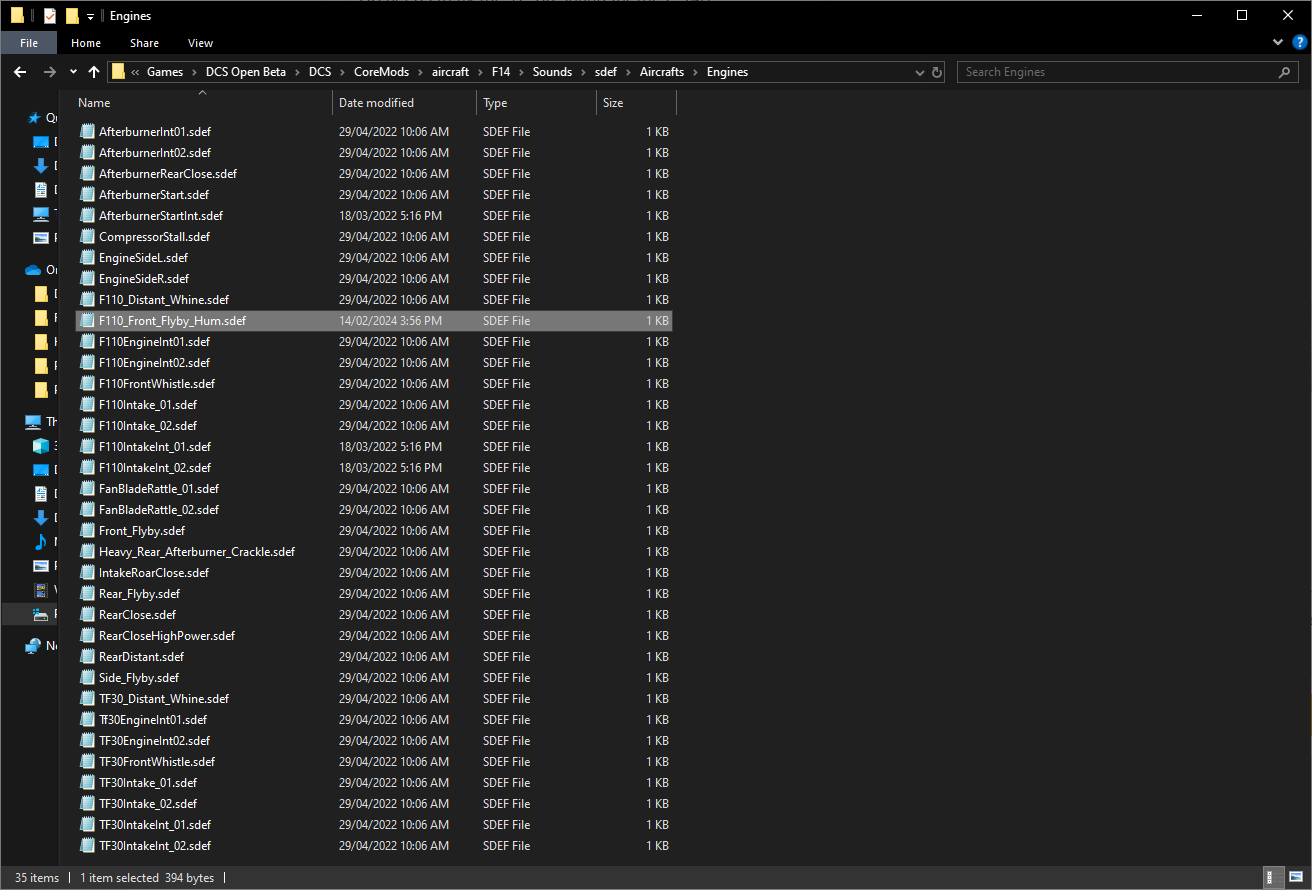Open the Home ribbon tab
Viewport: 1312px width, 890px height.
click(x=86, y=43)
